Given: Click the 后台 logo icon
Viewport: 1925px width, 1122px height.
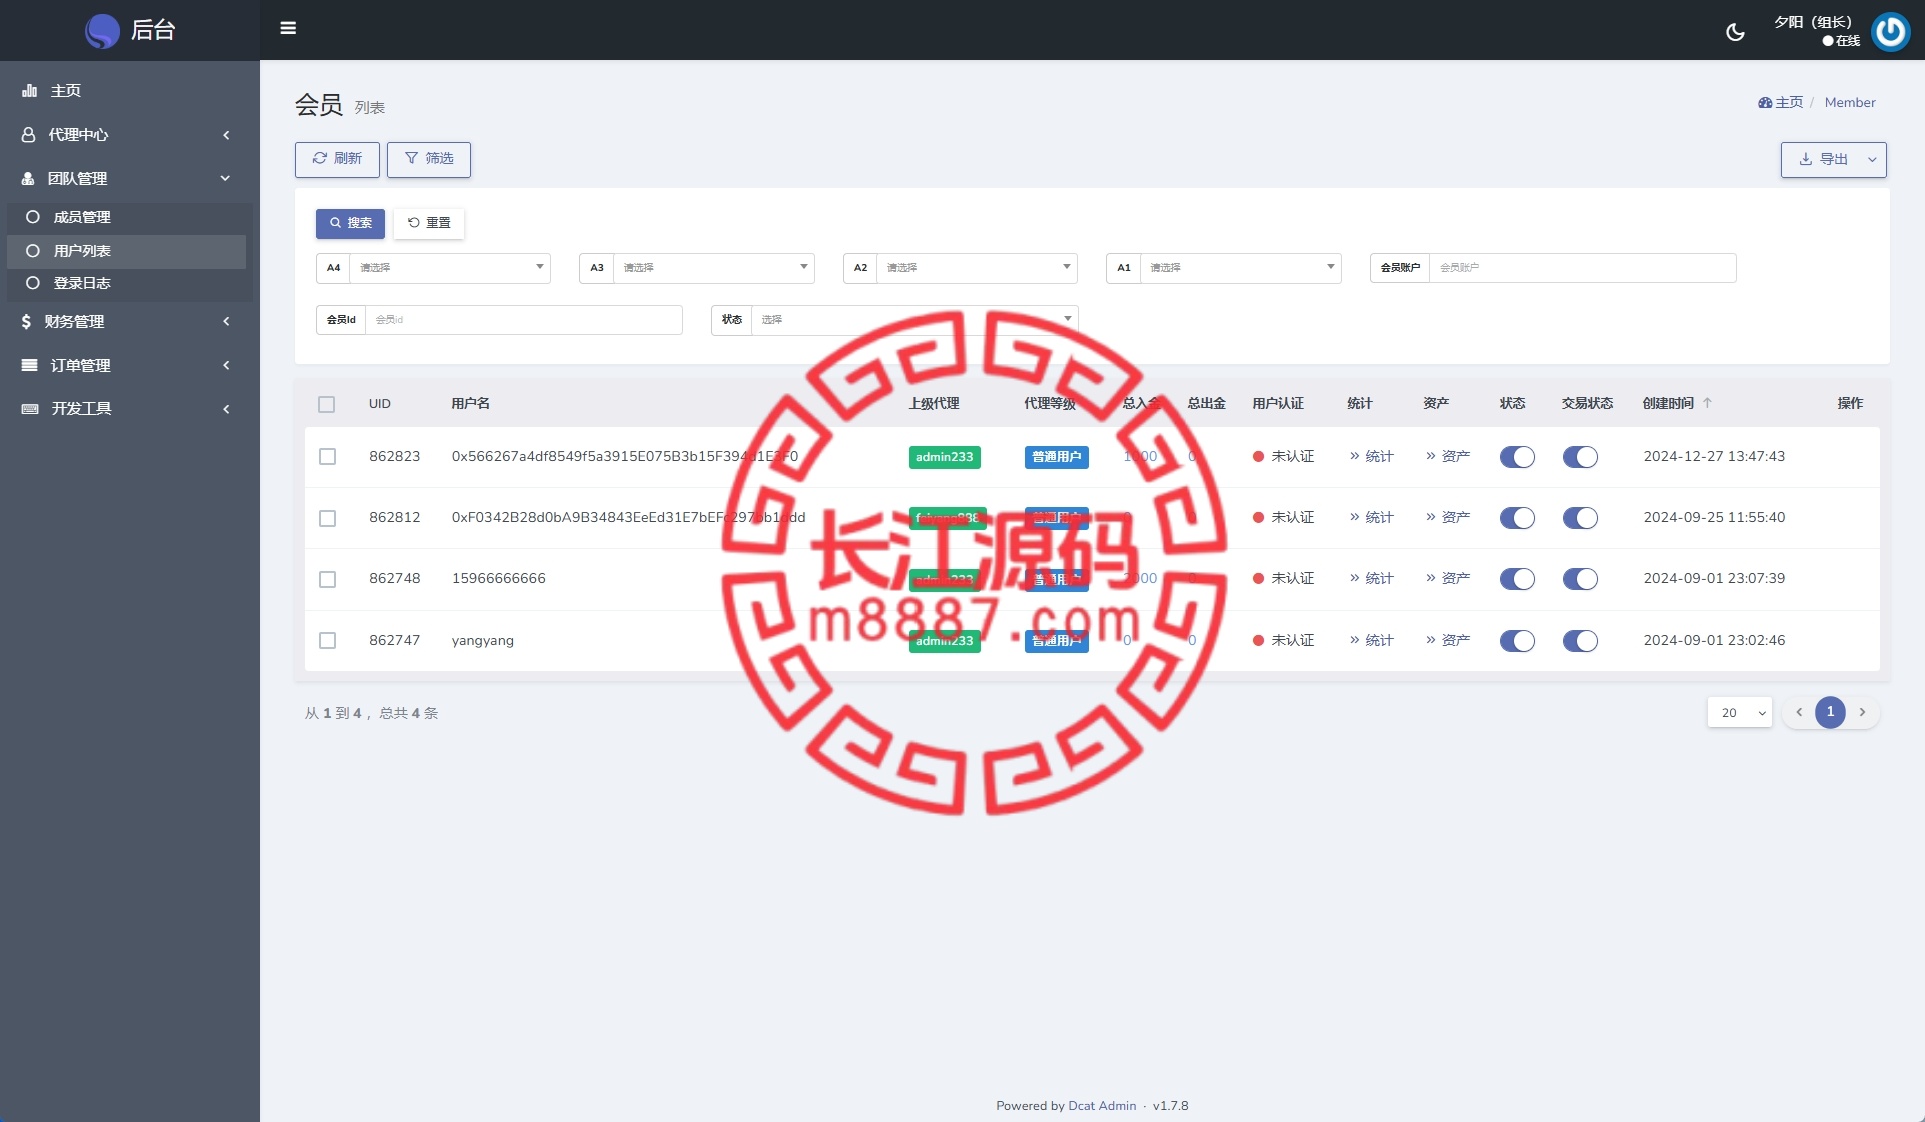Looking at the screenshot, I should coord(102,31).
